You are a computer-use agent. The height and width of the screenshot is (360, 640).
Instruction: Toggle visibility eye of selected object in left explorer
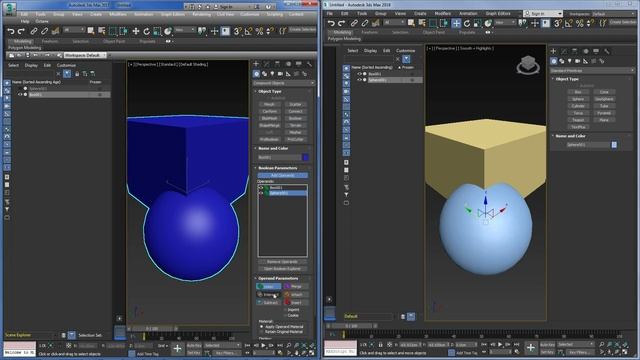[x=19, y=94]
